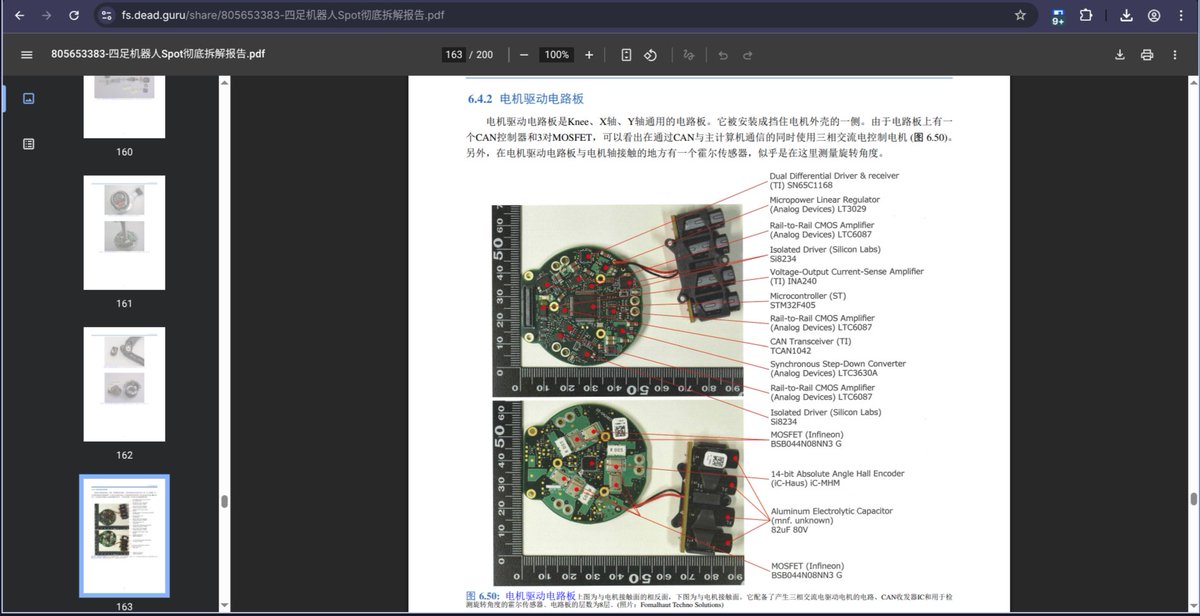Reload the current page
The image size is (1200, 616).
click(74, 16)
